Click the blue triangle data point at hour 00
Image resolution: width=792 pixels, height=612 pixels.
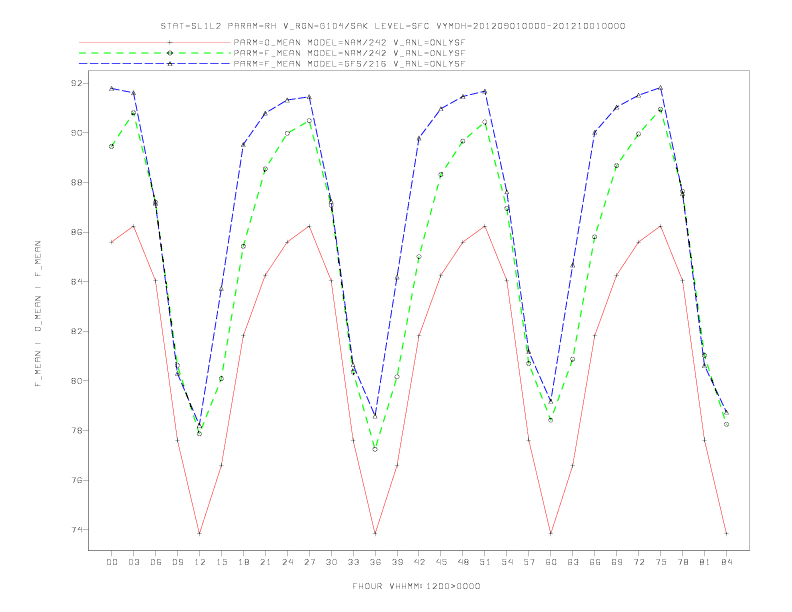coord(112,88)
